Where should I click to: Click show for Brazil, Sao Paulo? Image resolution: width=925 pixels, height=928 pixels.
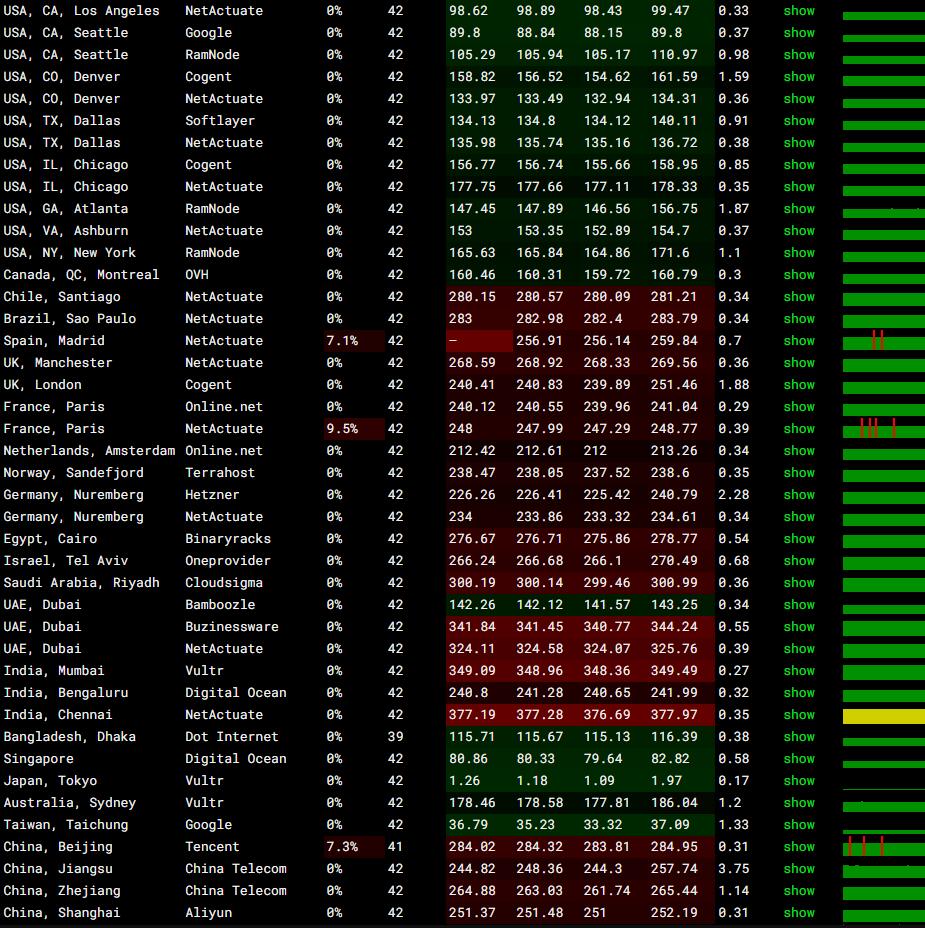coord(799,318)
